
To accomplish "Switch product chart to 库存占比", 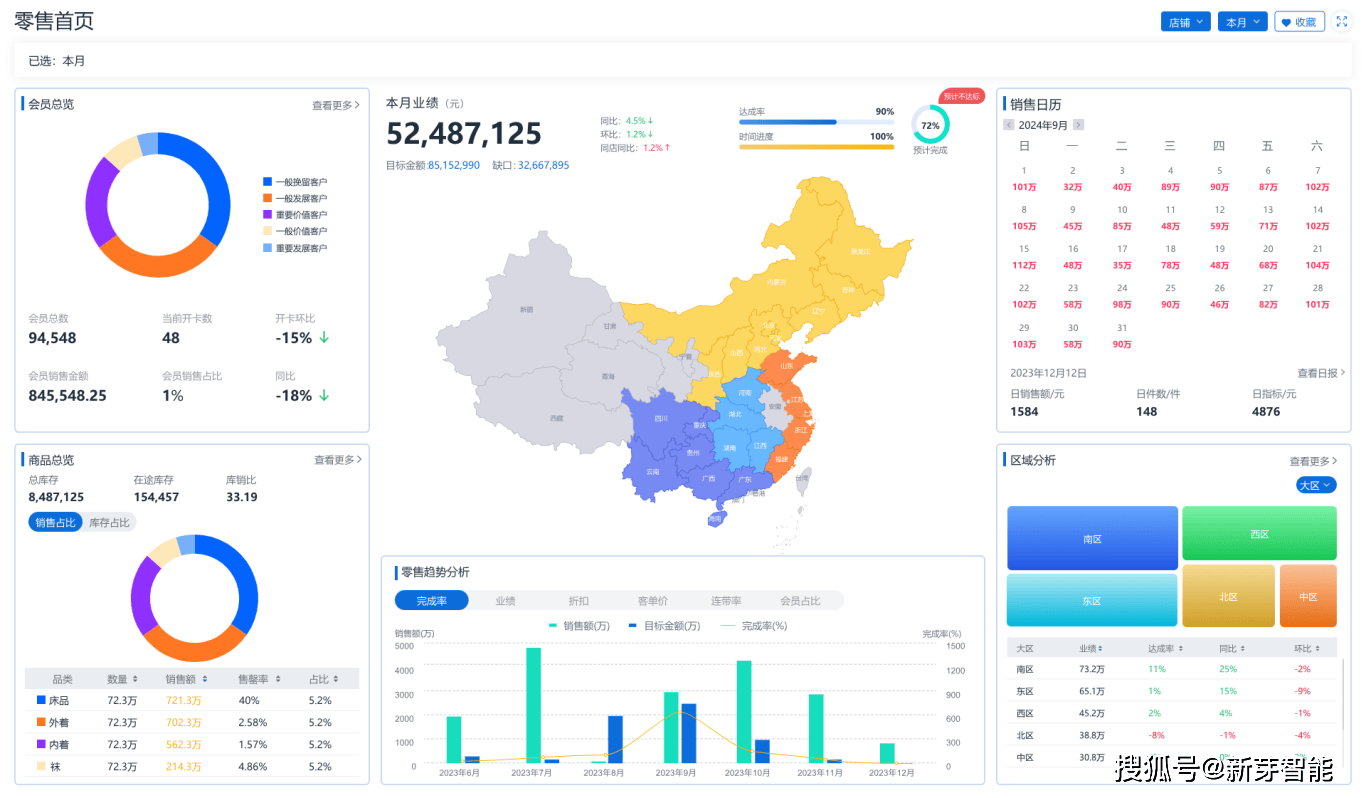I will [x=109, y=522].
